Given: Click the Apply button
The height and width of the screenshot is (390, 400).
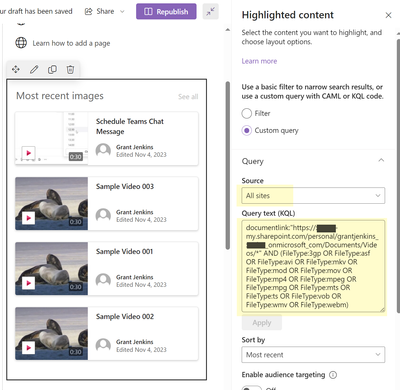Looking at the screenshot, I should [262, 323].
